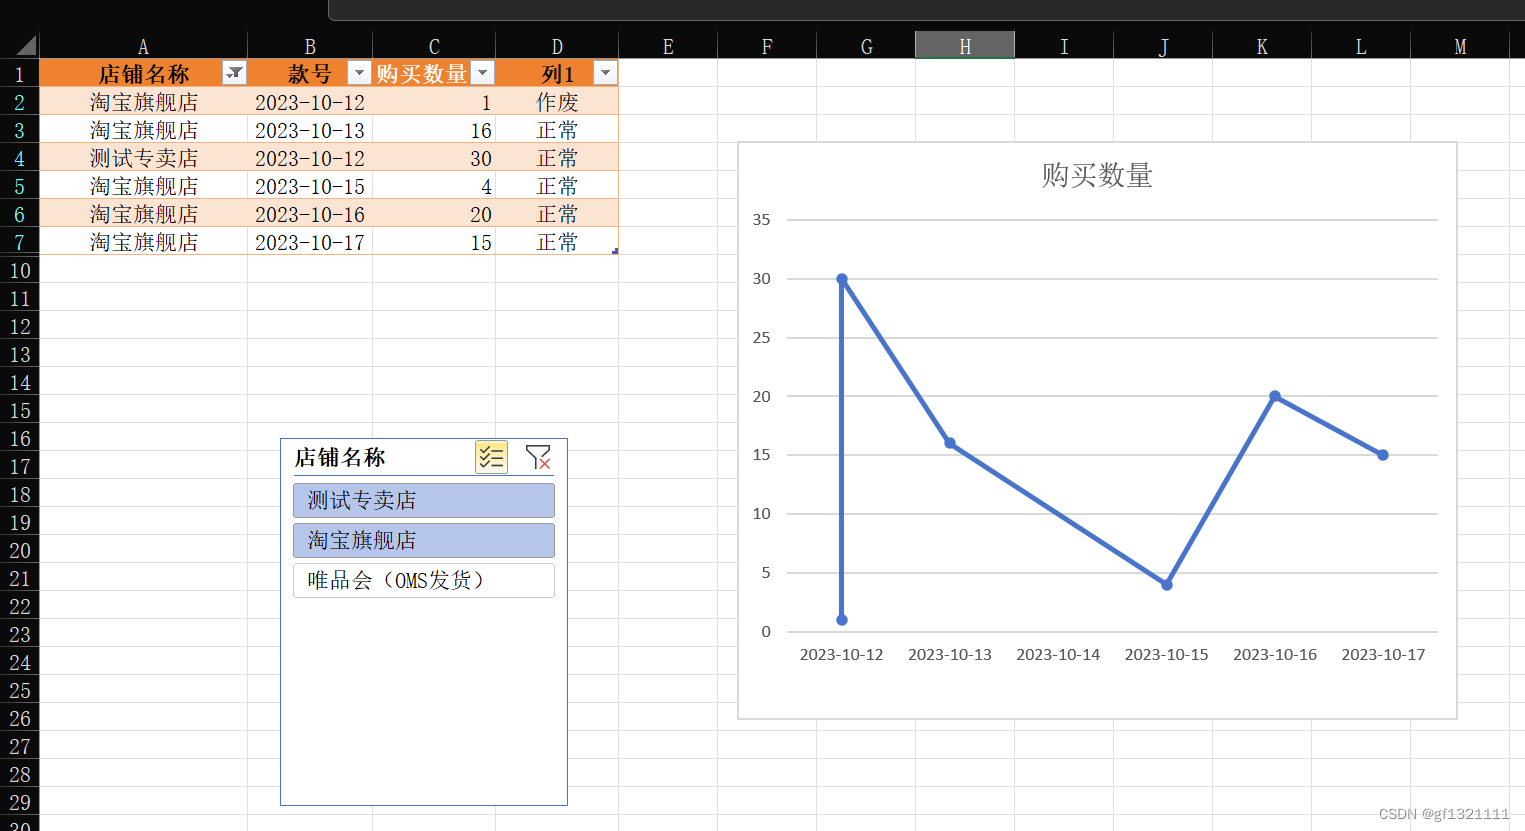Image resolution: width=1525 pixels, height=831 pixels.
Task: Click the chart data point at value 30
Action: click(x=842, y=279)
